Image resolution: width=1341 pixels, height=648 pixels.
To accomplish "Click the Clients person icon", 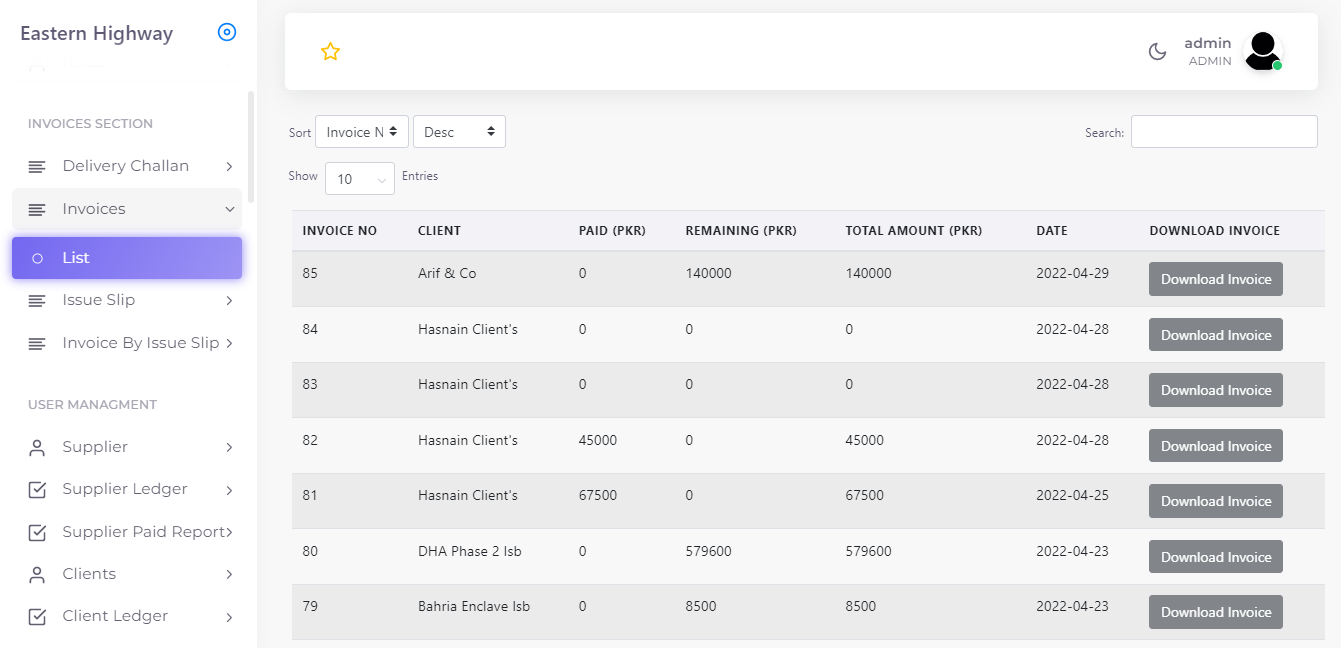I will [37, 574].
